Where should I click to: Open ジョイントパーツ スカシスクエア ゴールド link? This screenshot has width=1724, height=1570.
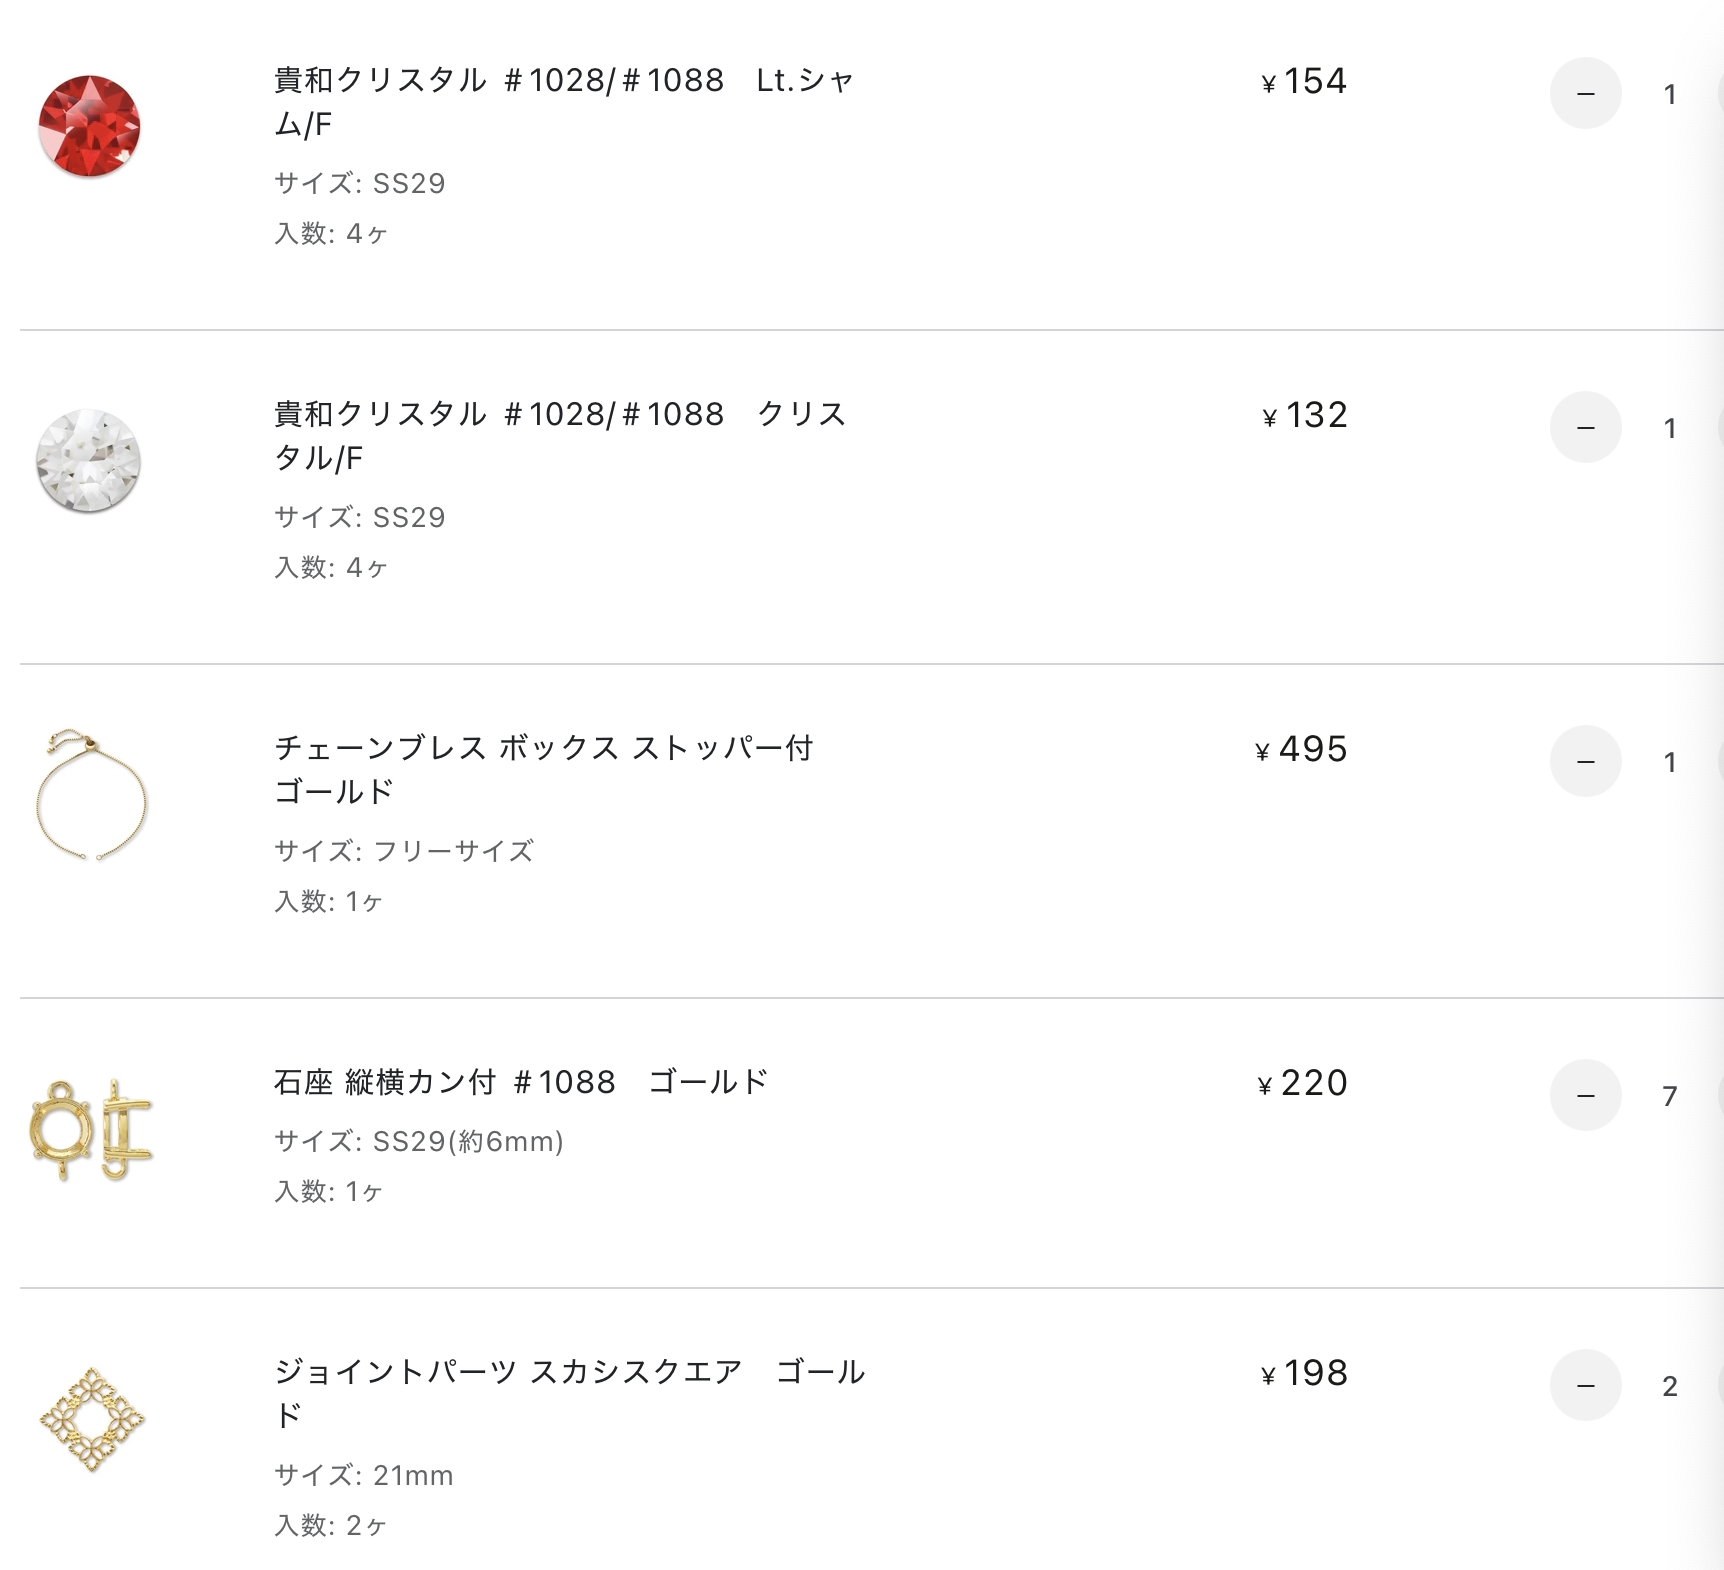(x=569, y=1394)
